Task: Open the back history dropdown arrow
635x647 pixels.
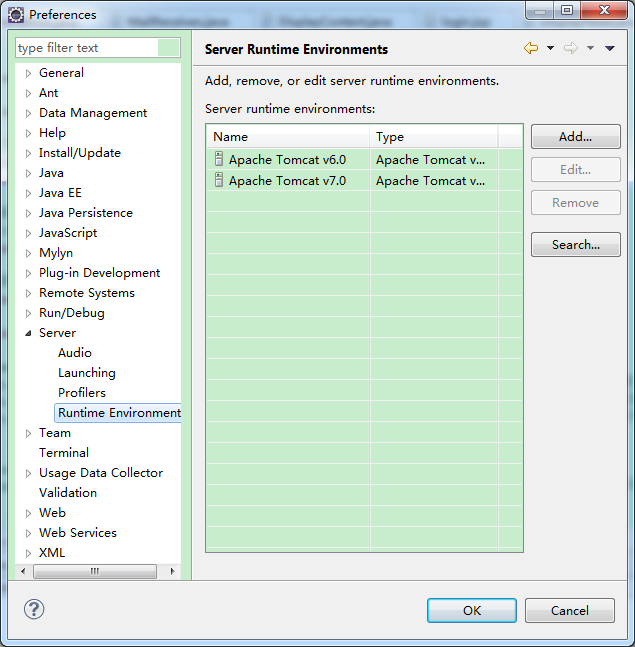Action: pos(550,48)
